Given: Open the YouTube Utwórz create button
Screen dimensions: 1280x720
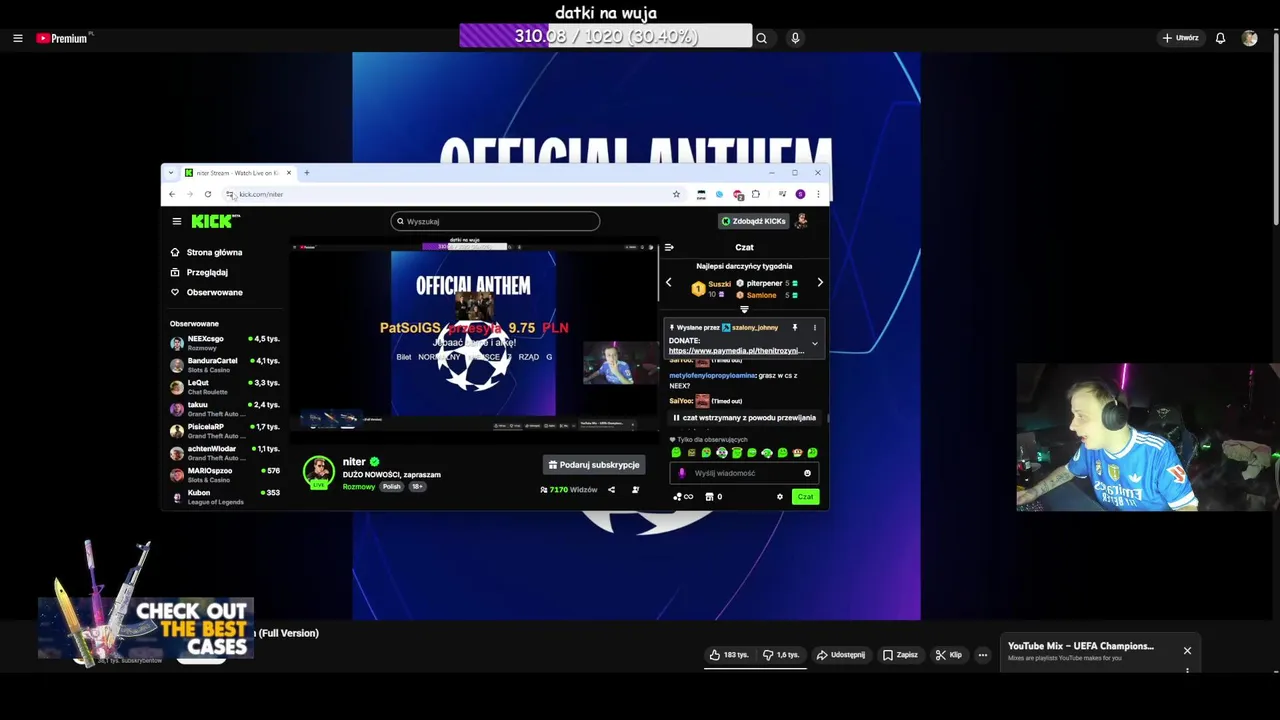Looking at the screenshot, I should point(1180,38).
